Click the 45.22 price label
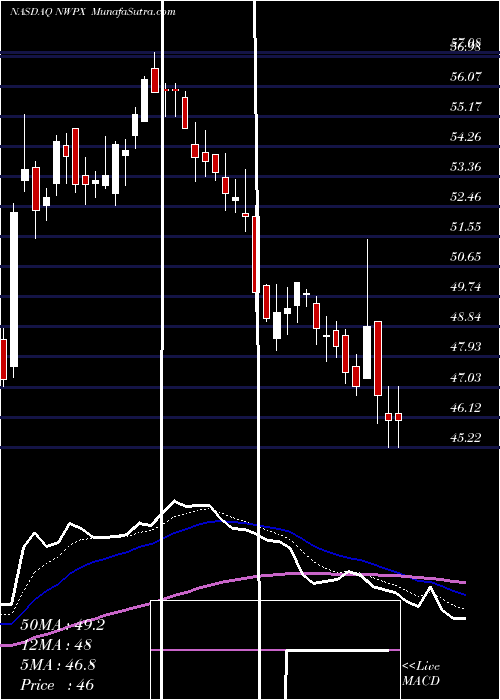500x700 pixels. tap(466, 438)
